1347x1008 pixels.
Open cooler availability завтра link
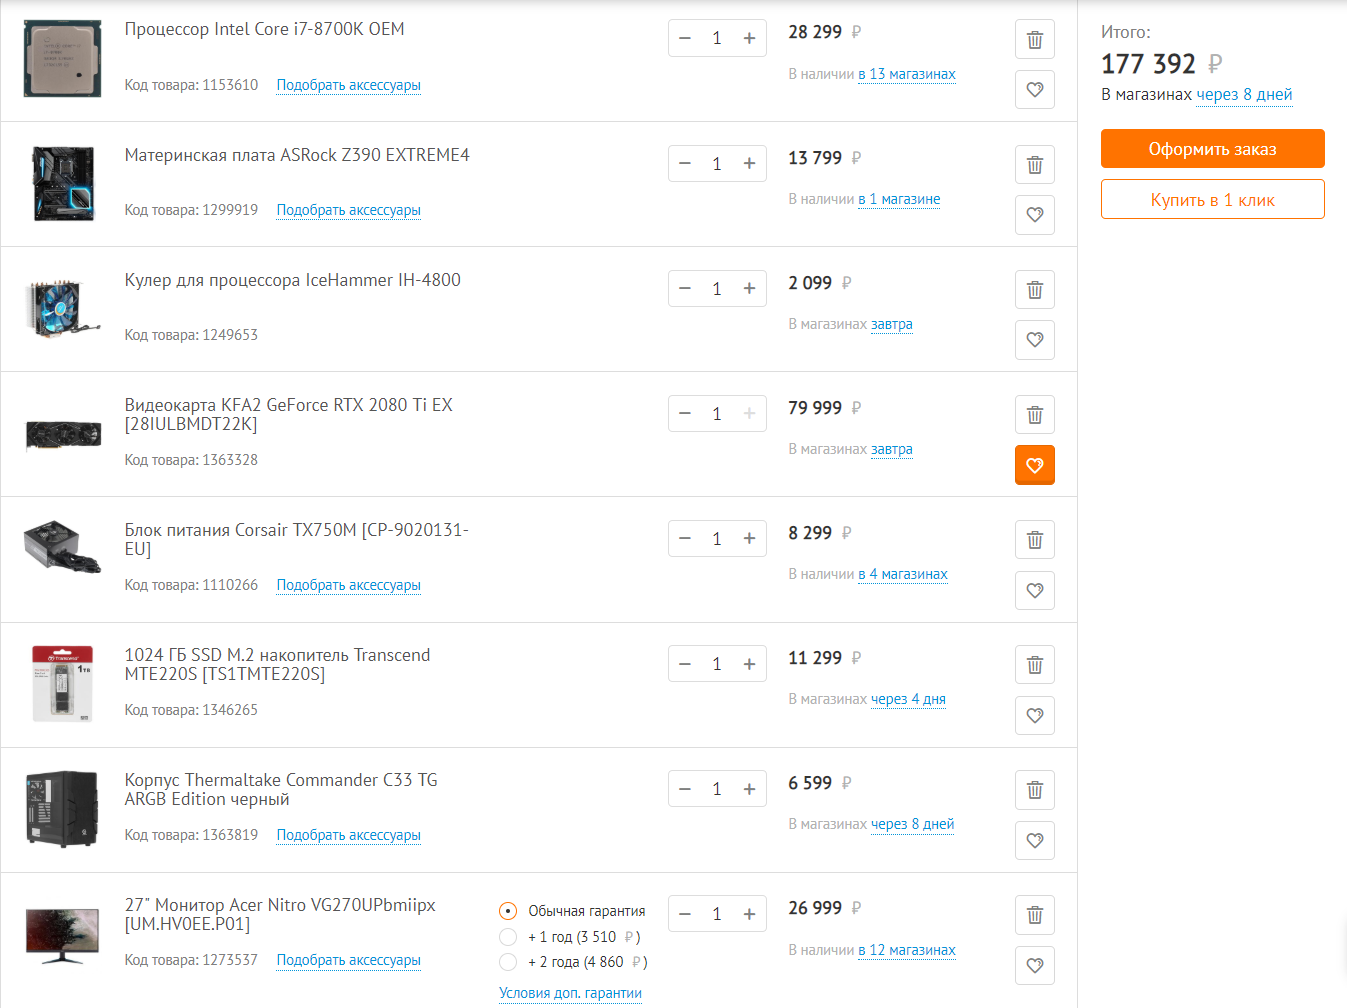pos(891,324)
